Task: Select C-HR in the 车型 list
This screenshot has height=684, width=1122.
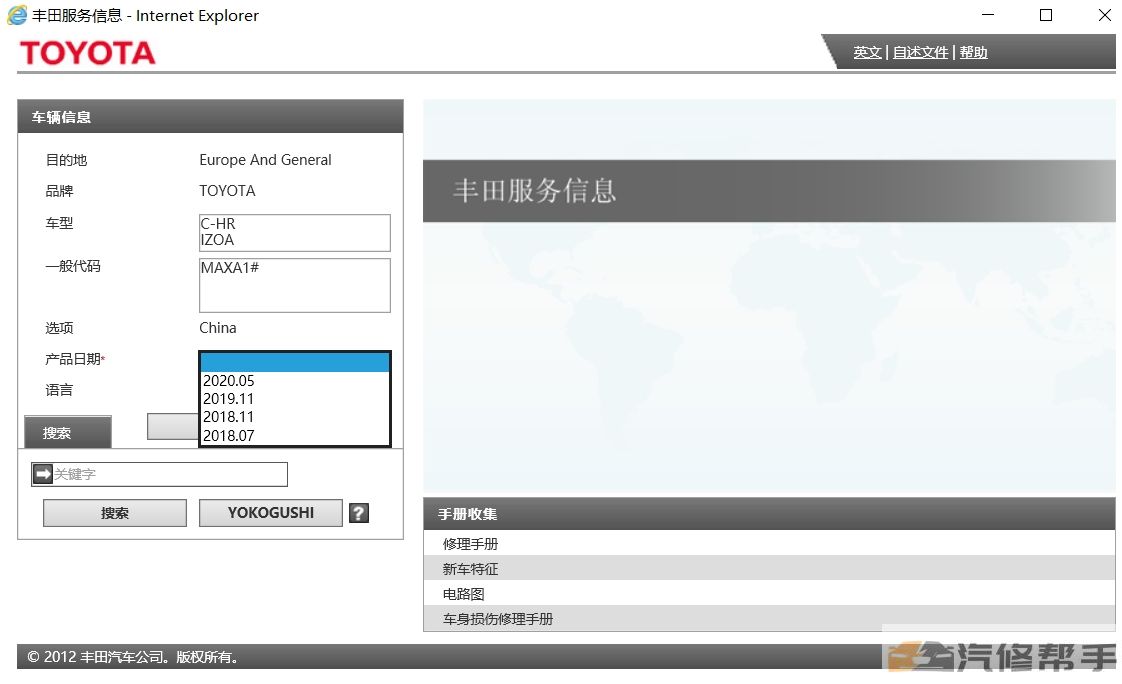Action: click(295, 224)
